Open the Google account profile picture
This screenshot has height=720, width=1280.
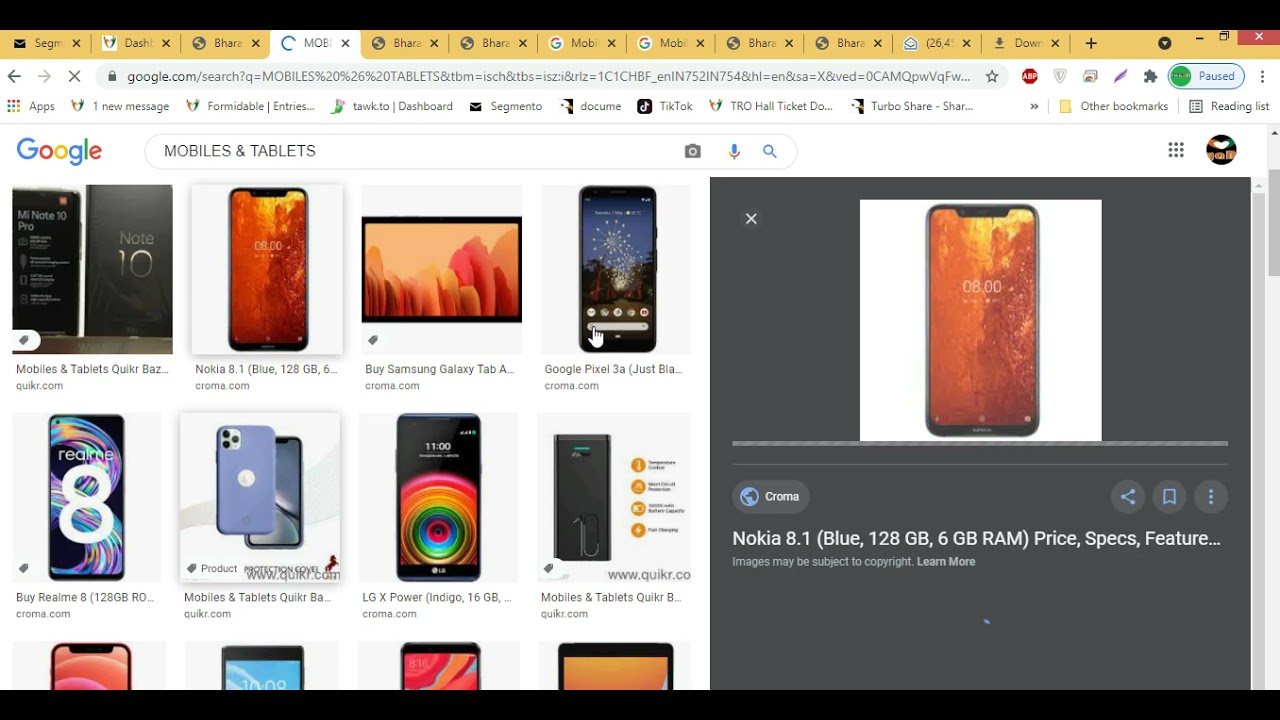(x=1221, y=150)
